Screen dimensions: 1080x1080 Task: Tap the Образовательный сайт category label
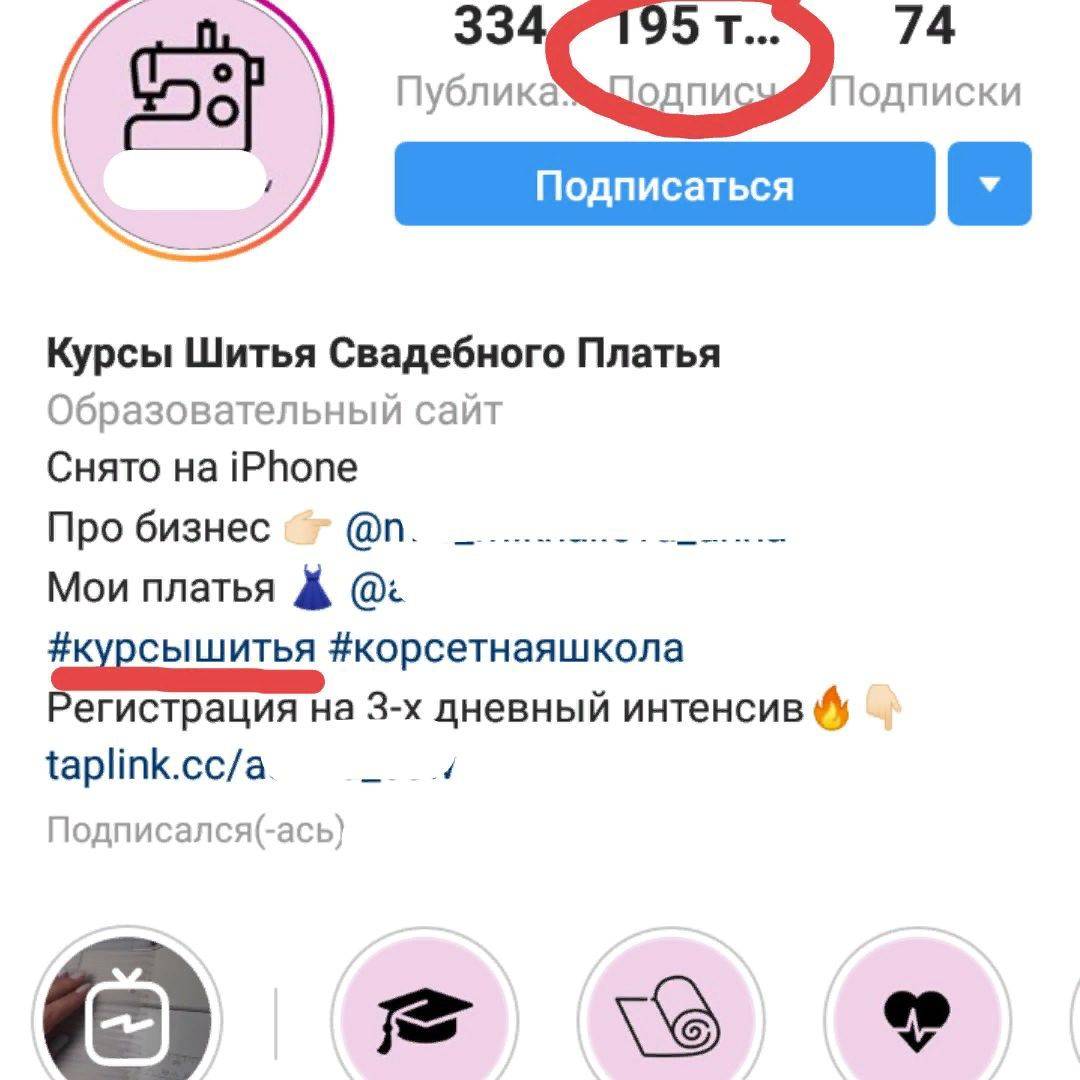(274, 411)
